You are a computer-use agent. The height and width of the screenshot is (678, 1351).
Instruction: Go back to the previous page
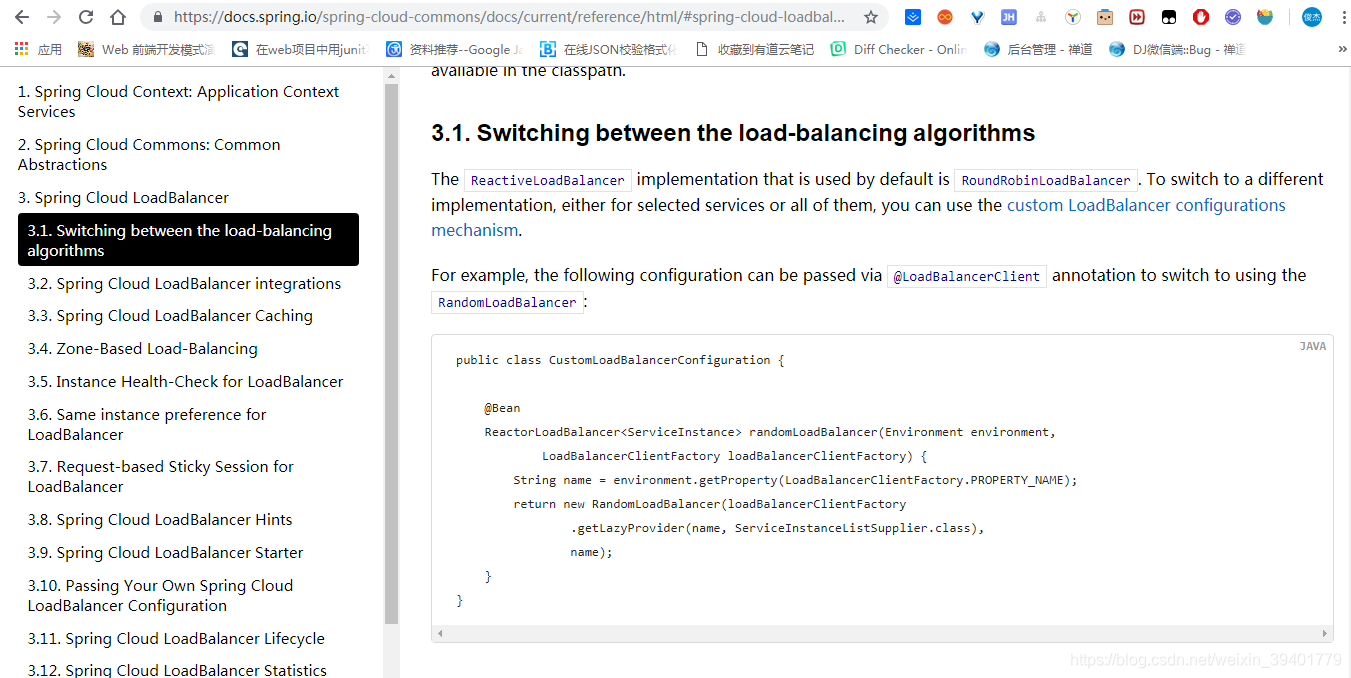coord(22,17)
